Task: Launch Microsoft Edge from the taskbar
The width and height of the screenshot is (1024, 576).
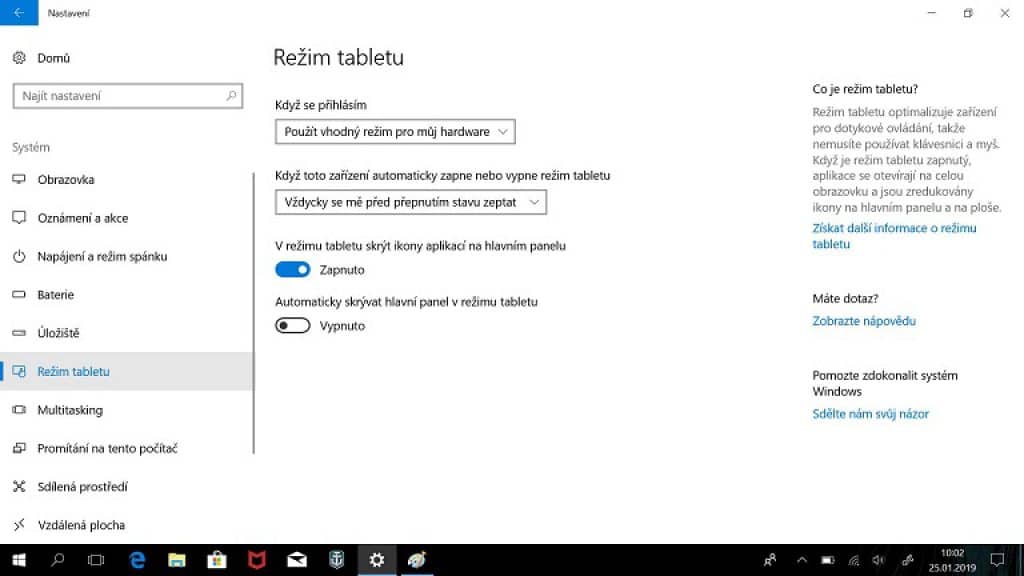Action: pos(137,560)
